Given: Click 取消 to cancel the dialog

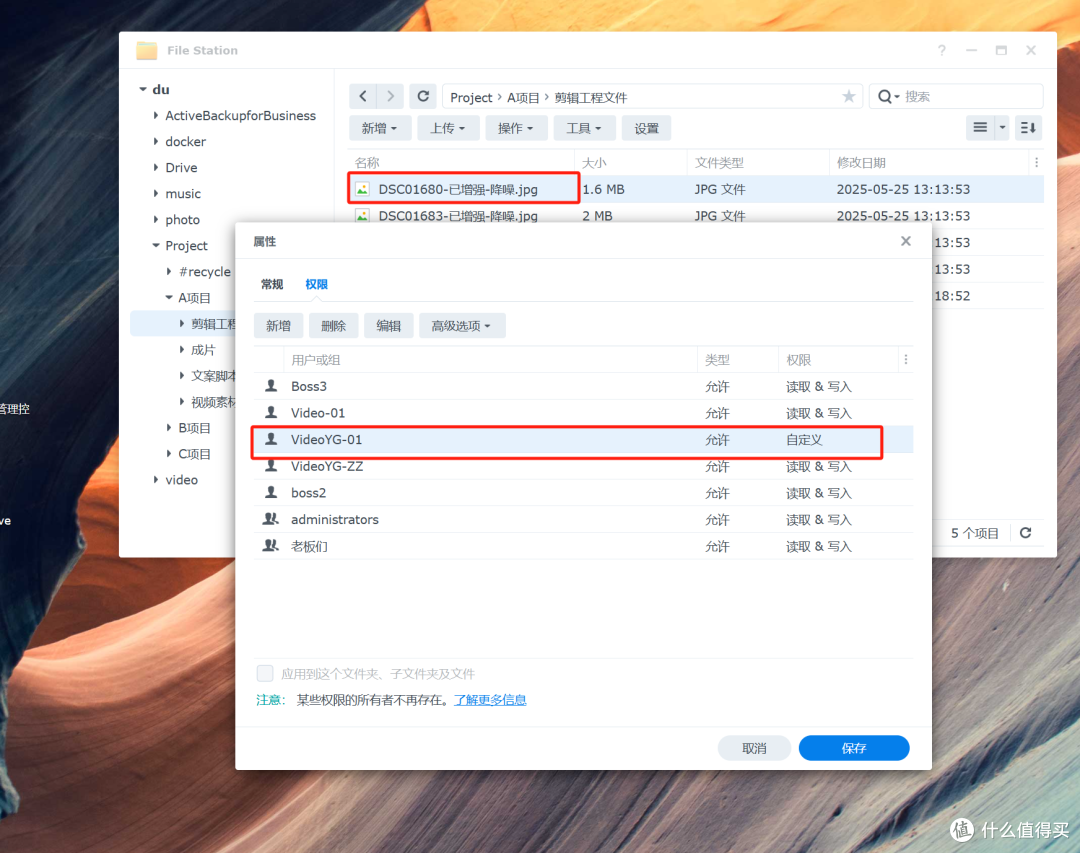Looking at the screenshot, I should 754,748.
